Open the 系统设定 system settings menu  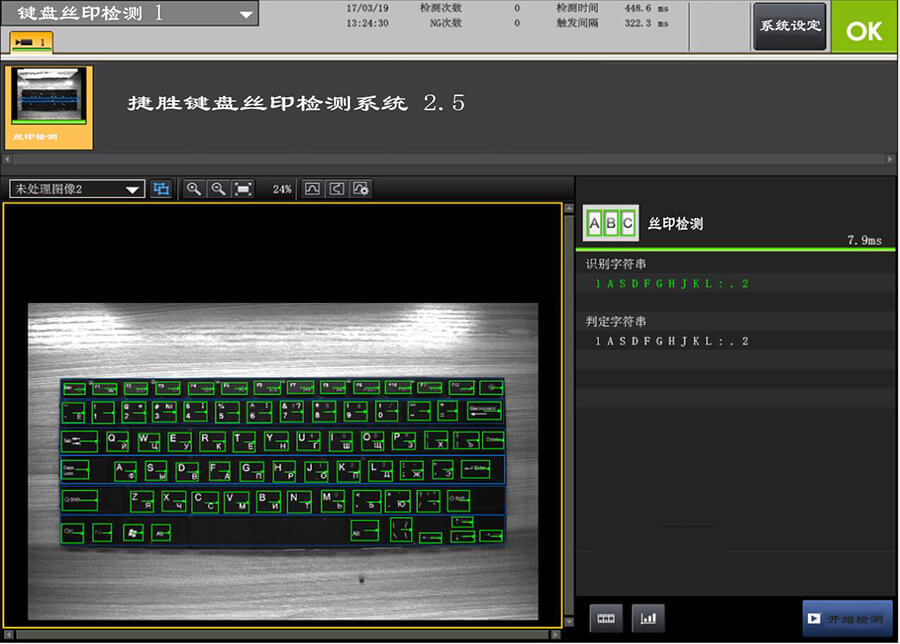pos(789,26)
